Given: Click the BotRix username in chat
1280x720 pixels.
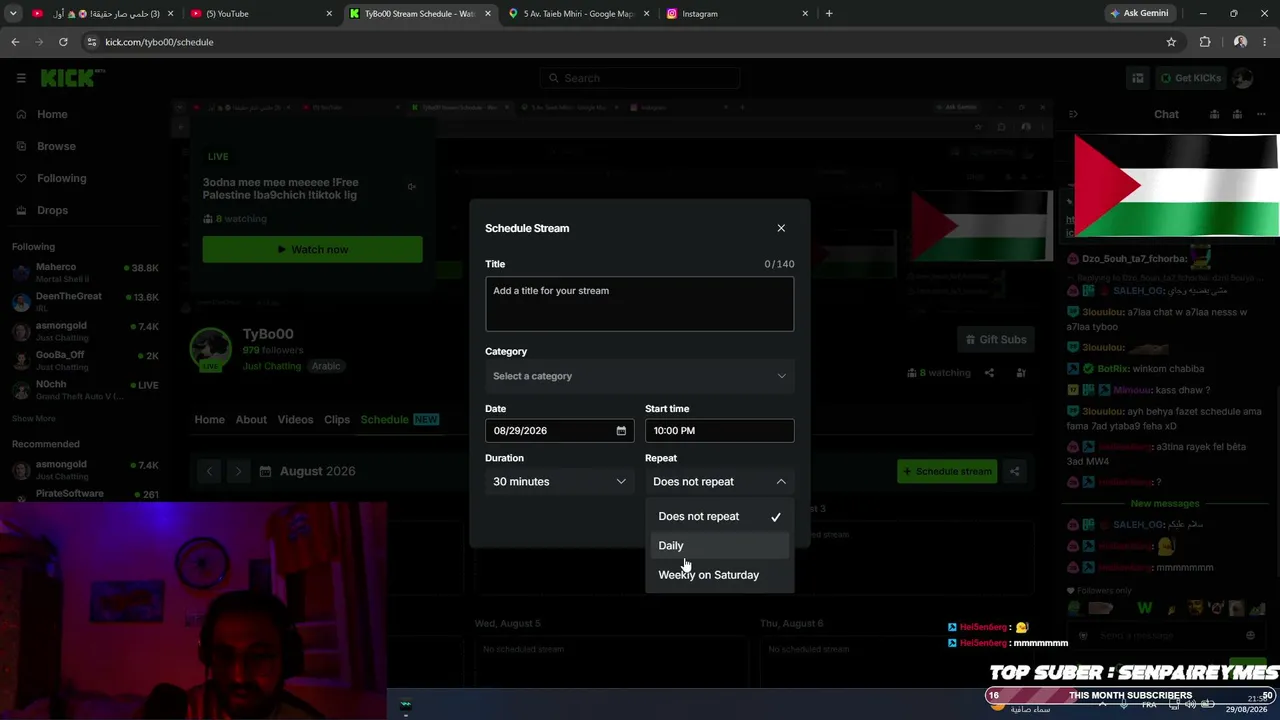Looking at the screenshot, I should 1112,369.
